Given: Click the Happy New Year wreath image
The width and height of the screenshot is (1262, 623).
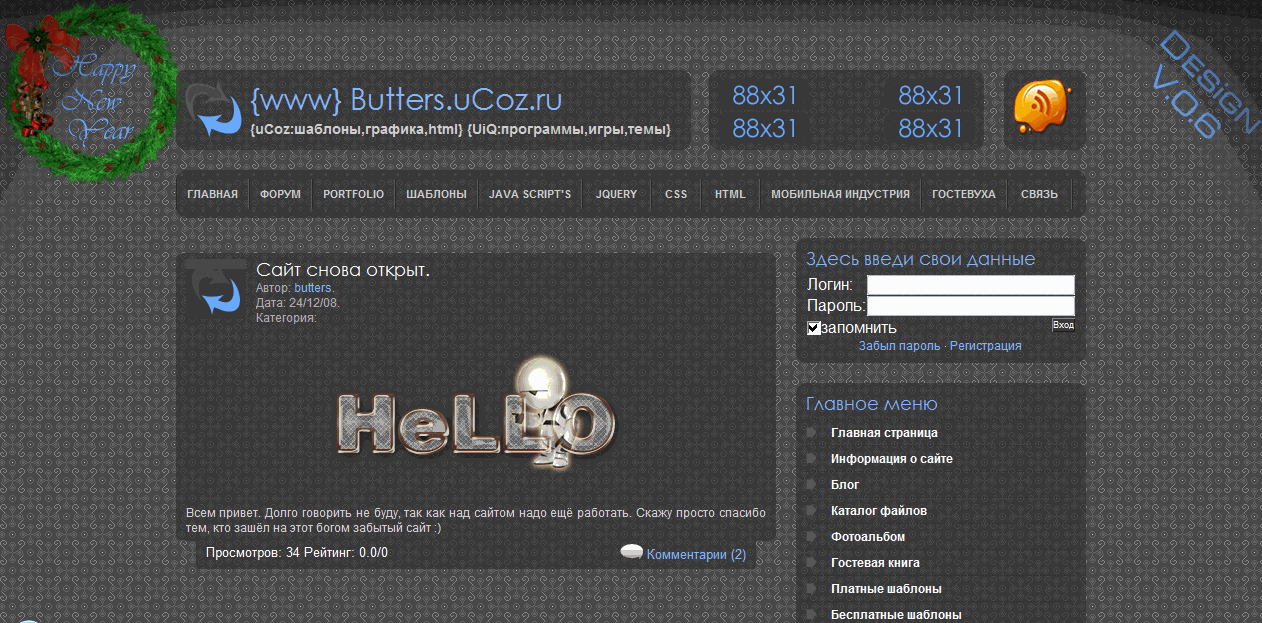Looking at the screenshot, I should (x=92, y=92).
